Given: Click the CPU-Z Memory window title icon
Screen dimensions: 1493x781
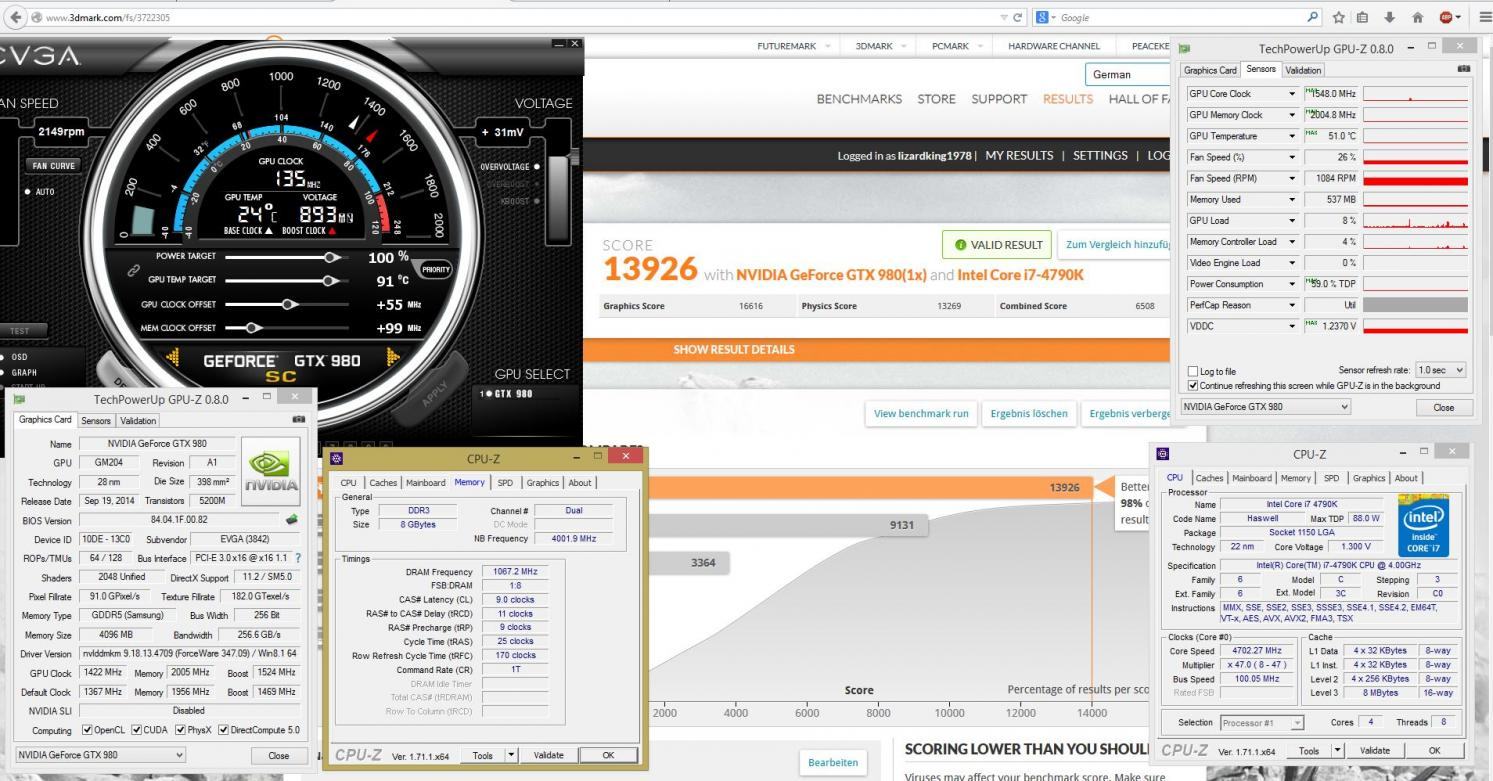Looking at the screenshot, I should tap(337, 458).
